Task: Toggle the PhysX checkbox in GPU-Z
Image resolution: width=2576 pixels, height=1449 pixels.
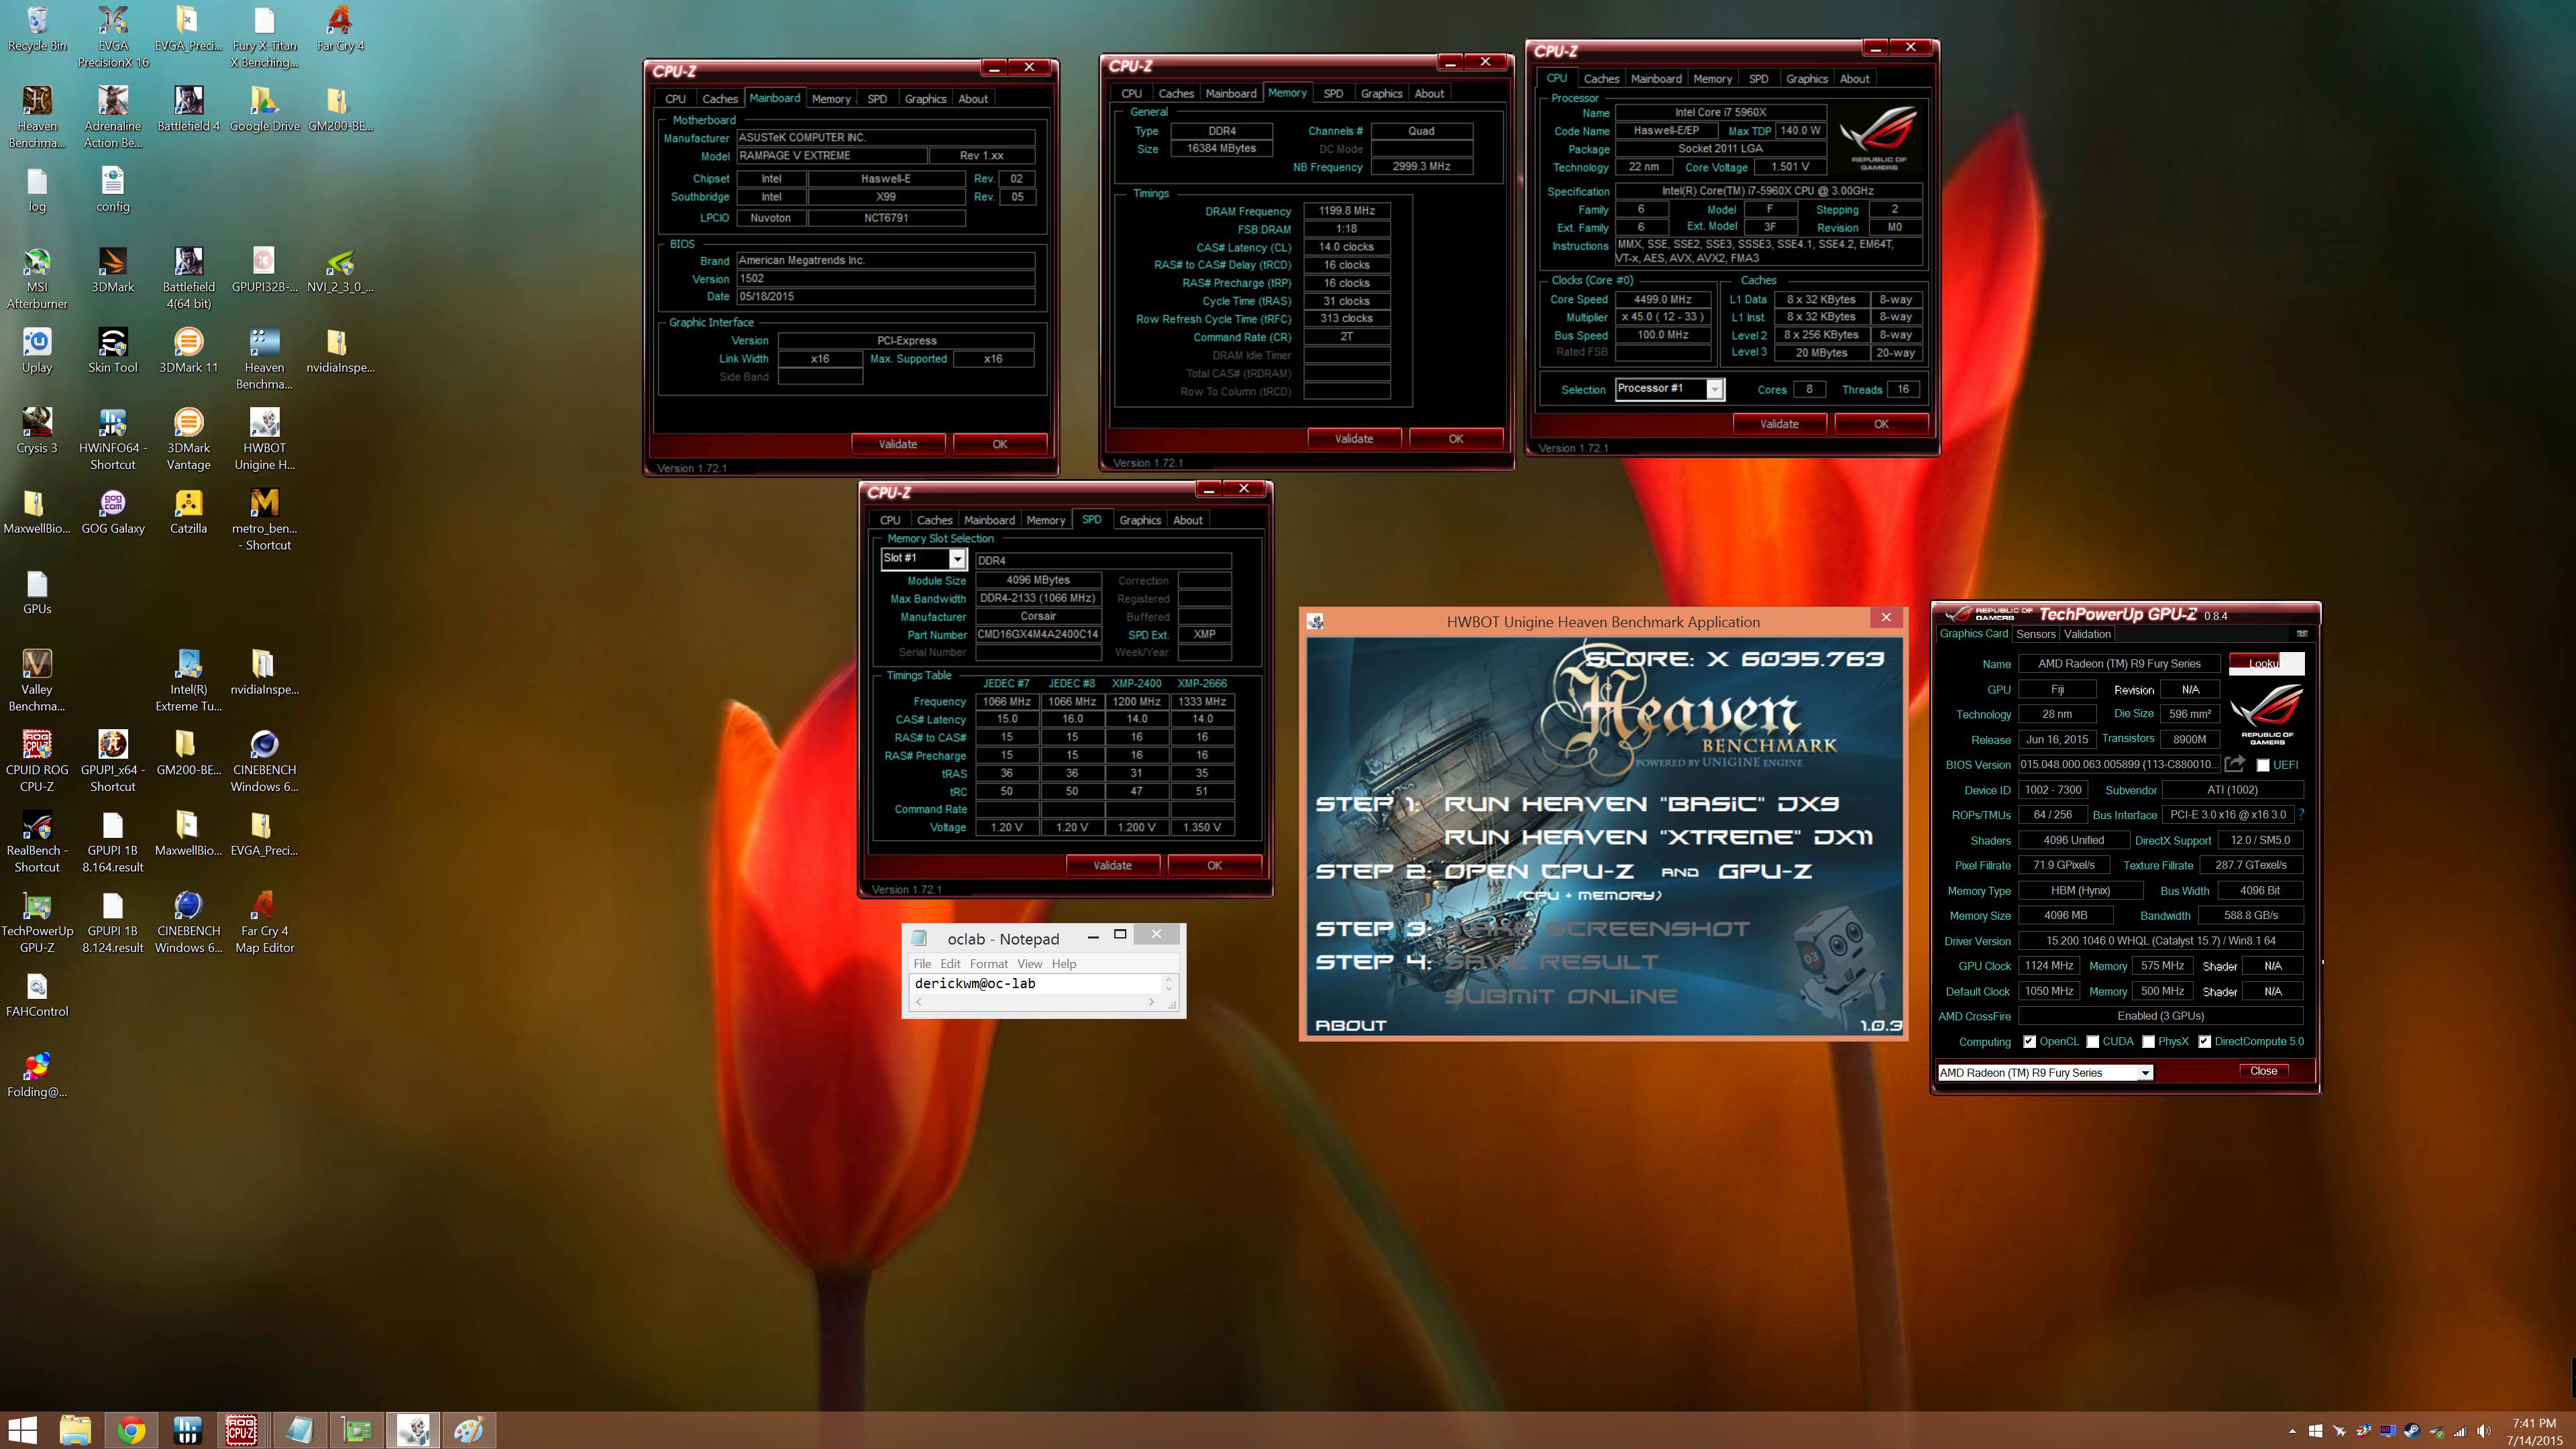Action: (x=2148, y=1041)
